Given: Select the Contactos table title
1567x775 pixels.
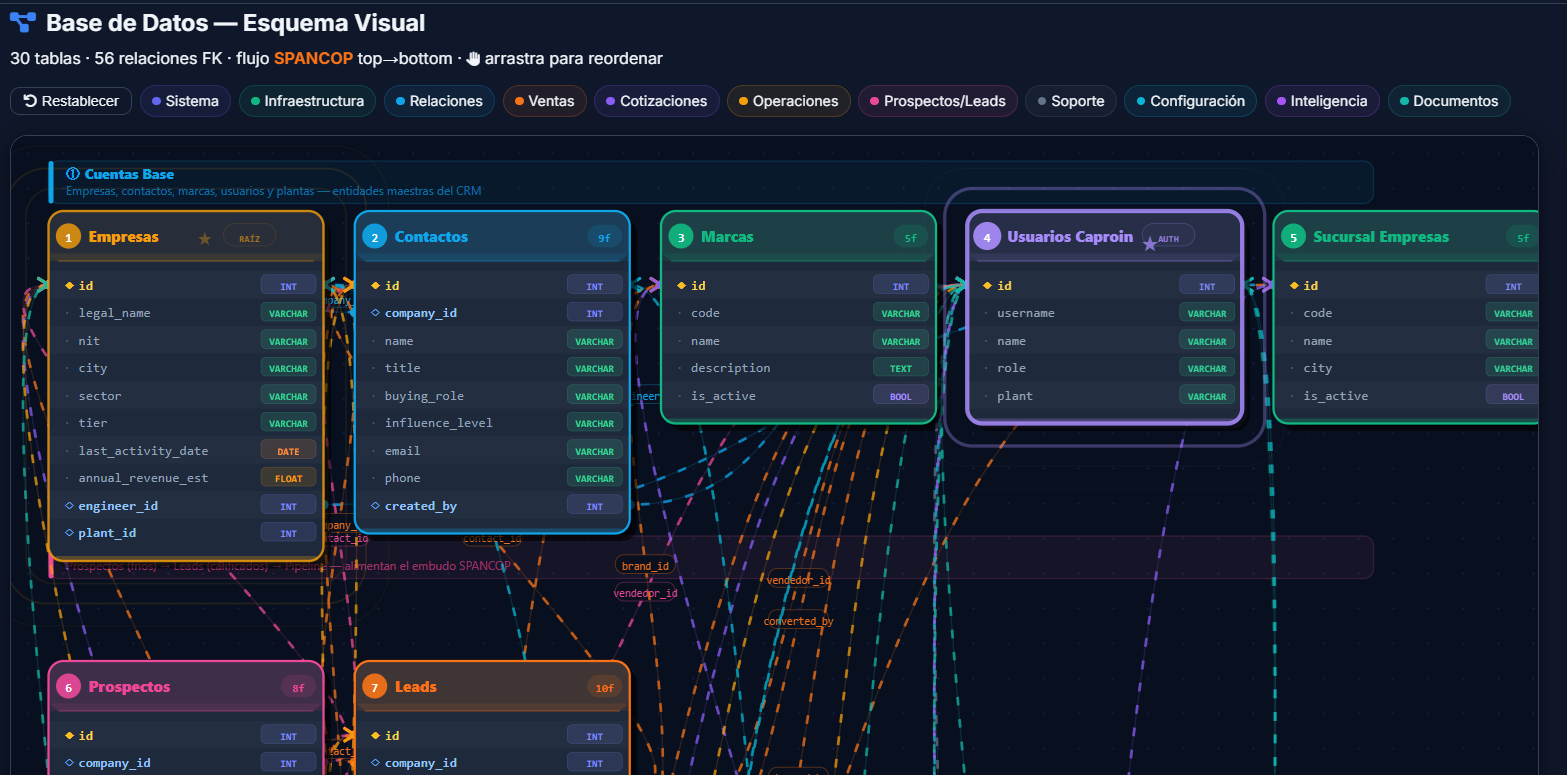Looking at the screenshot, I should [x=431, y=237].
